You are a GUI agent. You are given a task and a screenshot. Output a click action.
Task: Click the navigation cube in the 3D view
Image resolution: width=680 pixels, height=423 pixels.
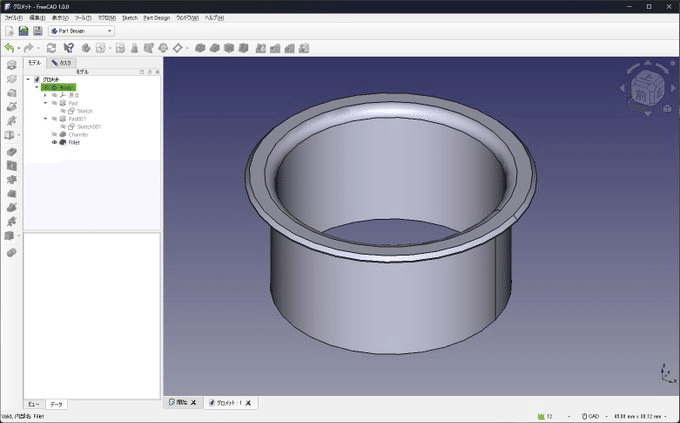point(647,89)
